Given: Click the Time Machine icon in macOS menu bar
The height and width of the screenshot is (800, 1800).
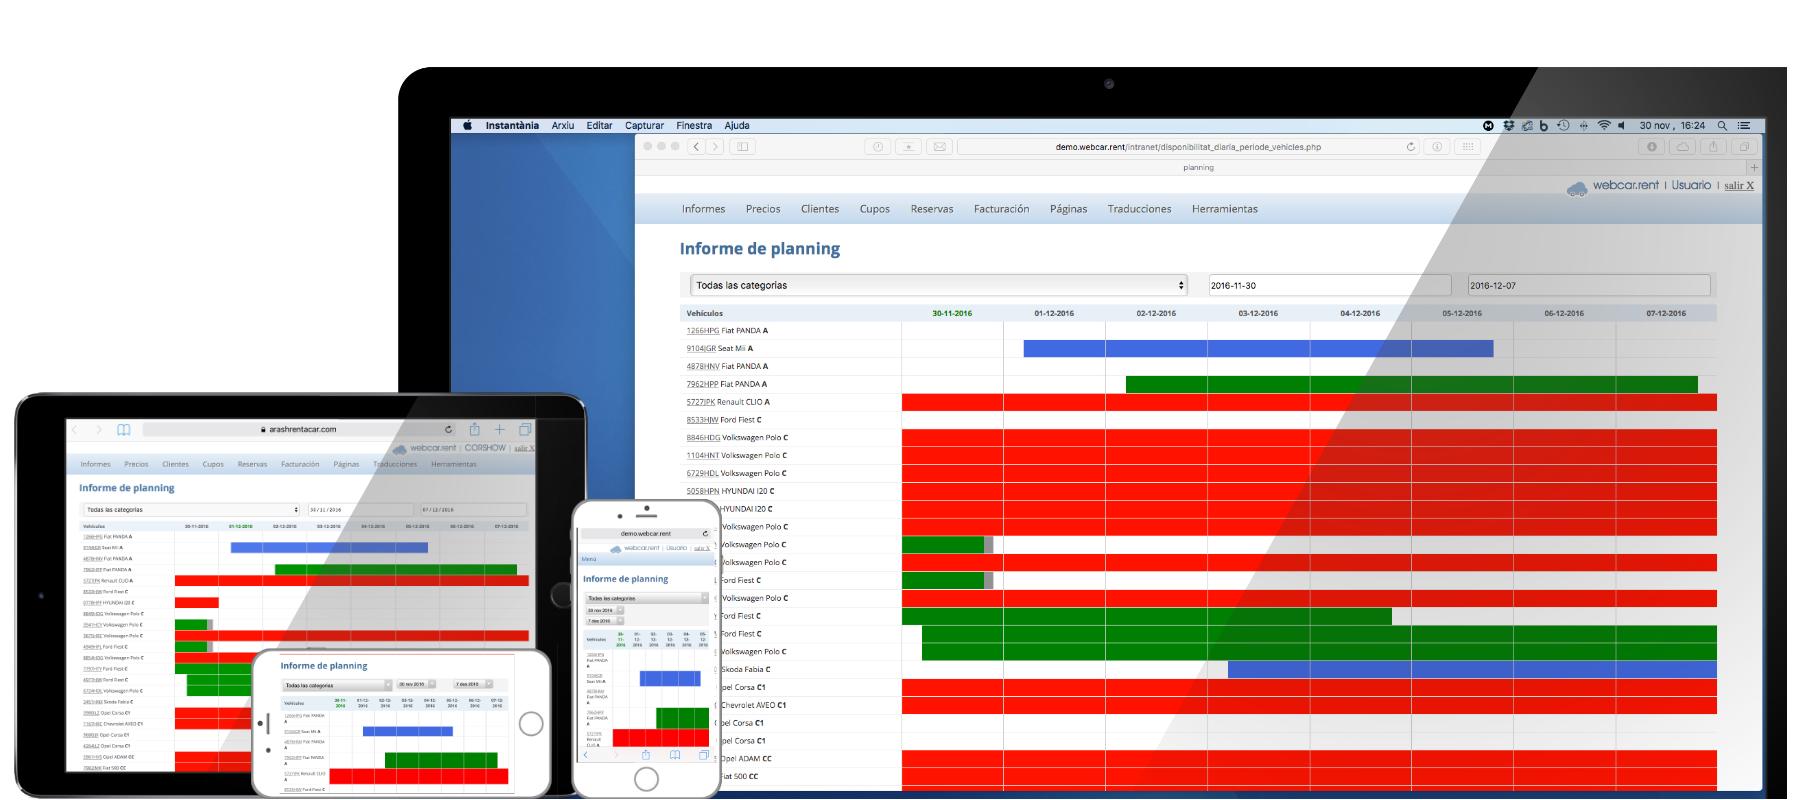Looking at the screenshot, I should 1564,126.
